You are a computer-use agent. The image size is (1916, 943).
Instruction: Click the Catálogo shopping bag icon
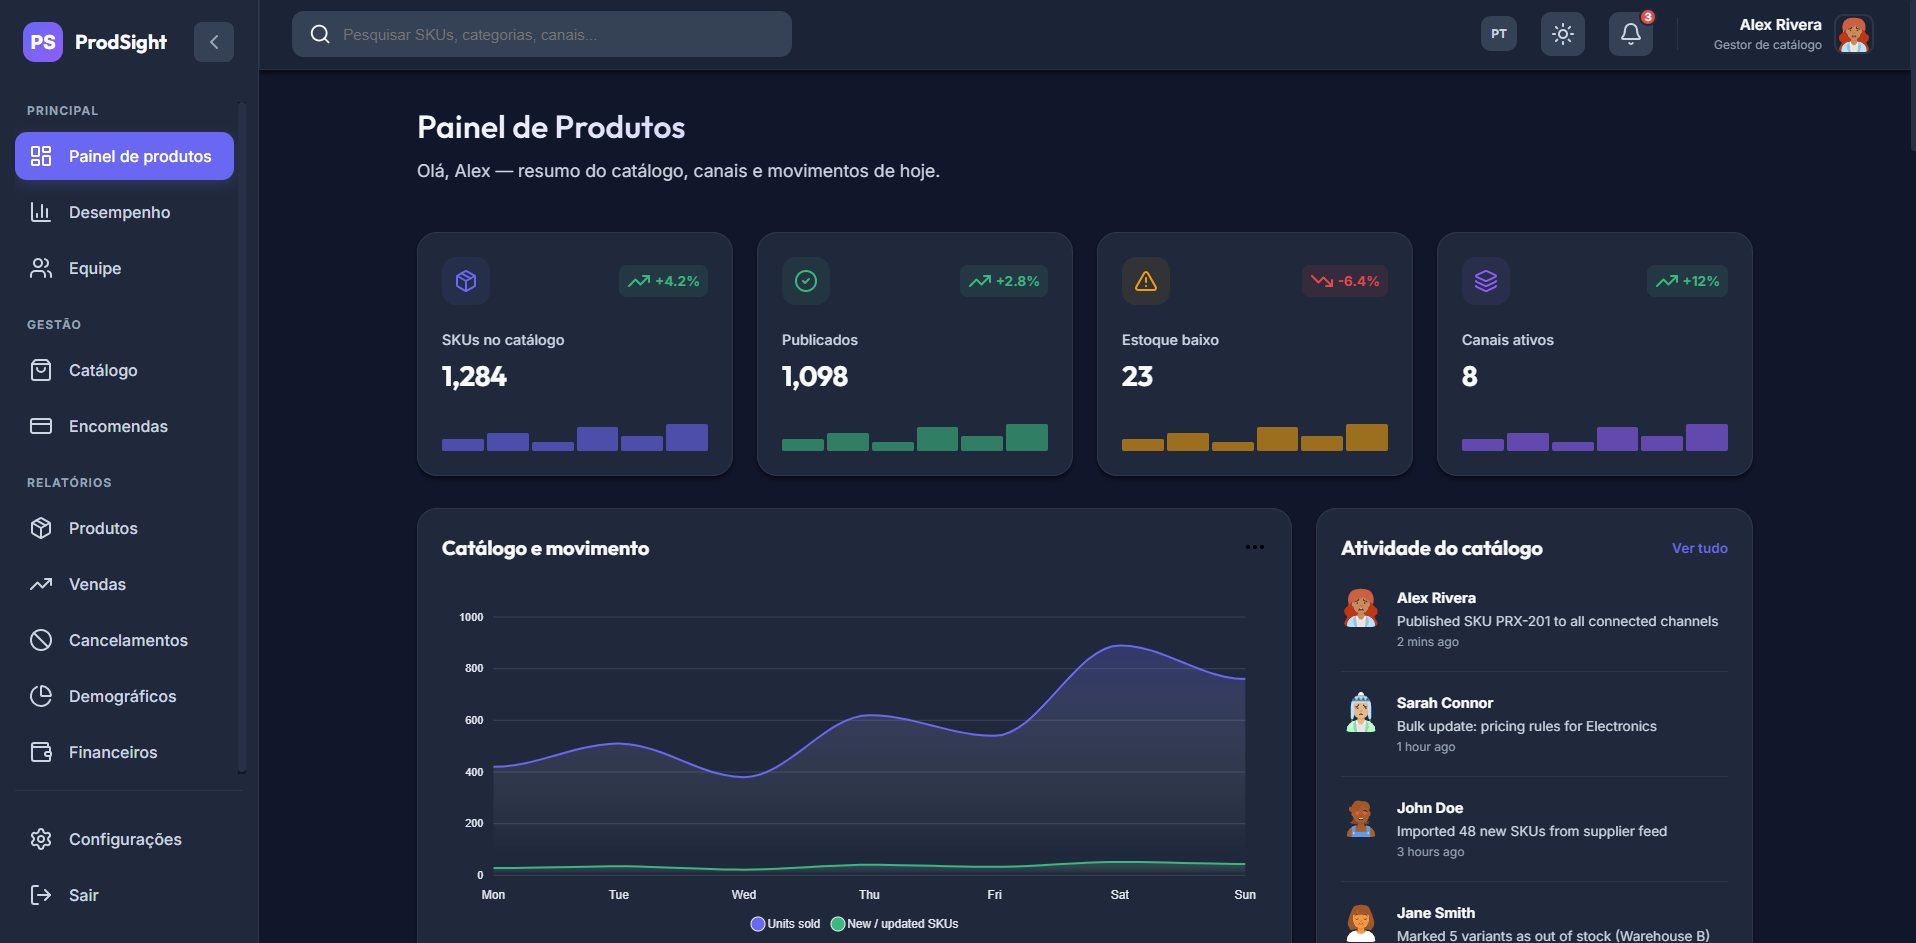point(41,370)
